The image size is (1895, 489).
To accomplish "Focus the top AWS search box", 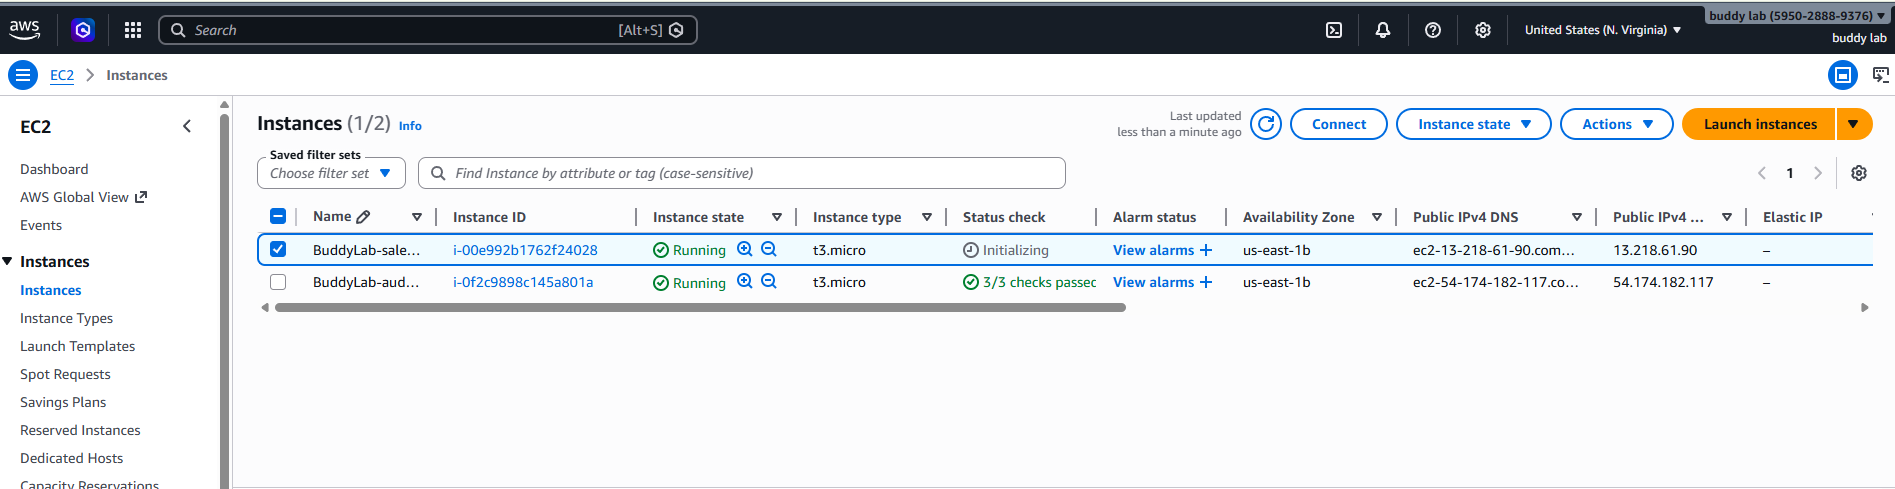I will pos(428,30).
